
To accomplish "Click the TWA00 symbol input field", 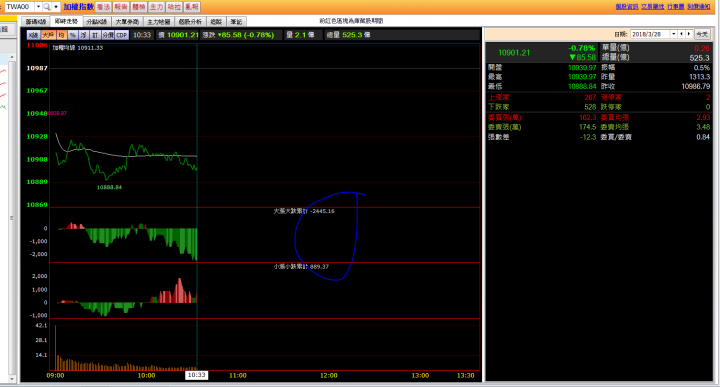I will [19, 7].
